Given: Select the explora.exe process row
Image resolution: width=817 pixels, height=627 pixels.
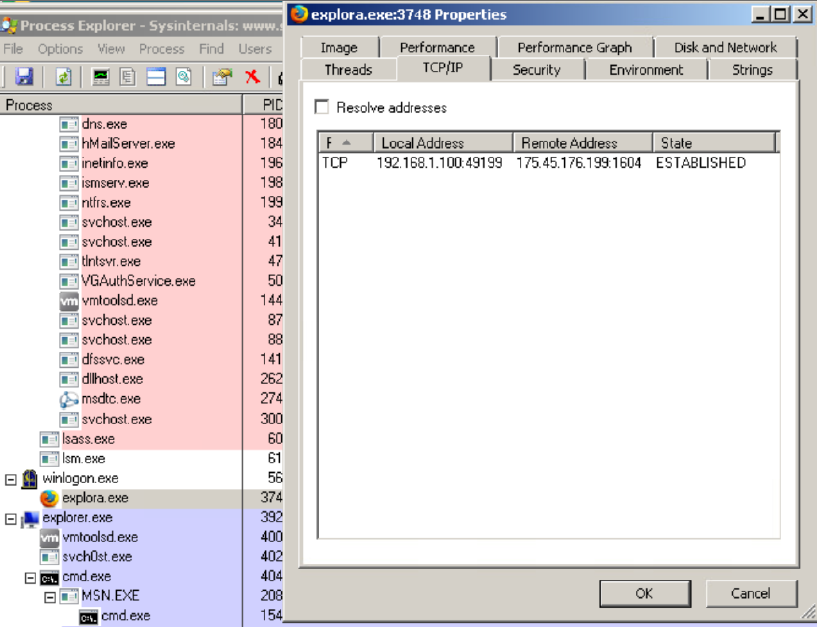Looking at the screenshot, I should pos(141,498).
